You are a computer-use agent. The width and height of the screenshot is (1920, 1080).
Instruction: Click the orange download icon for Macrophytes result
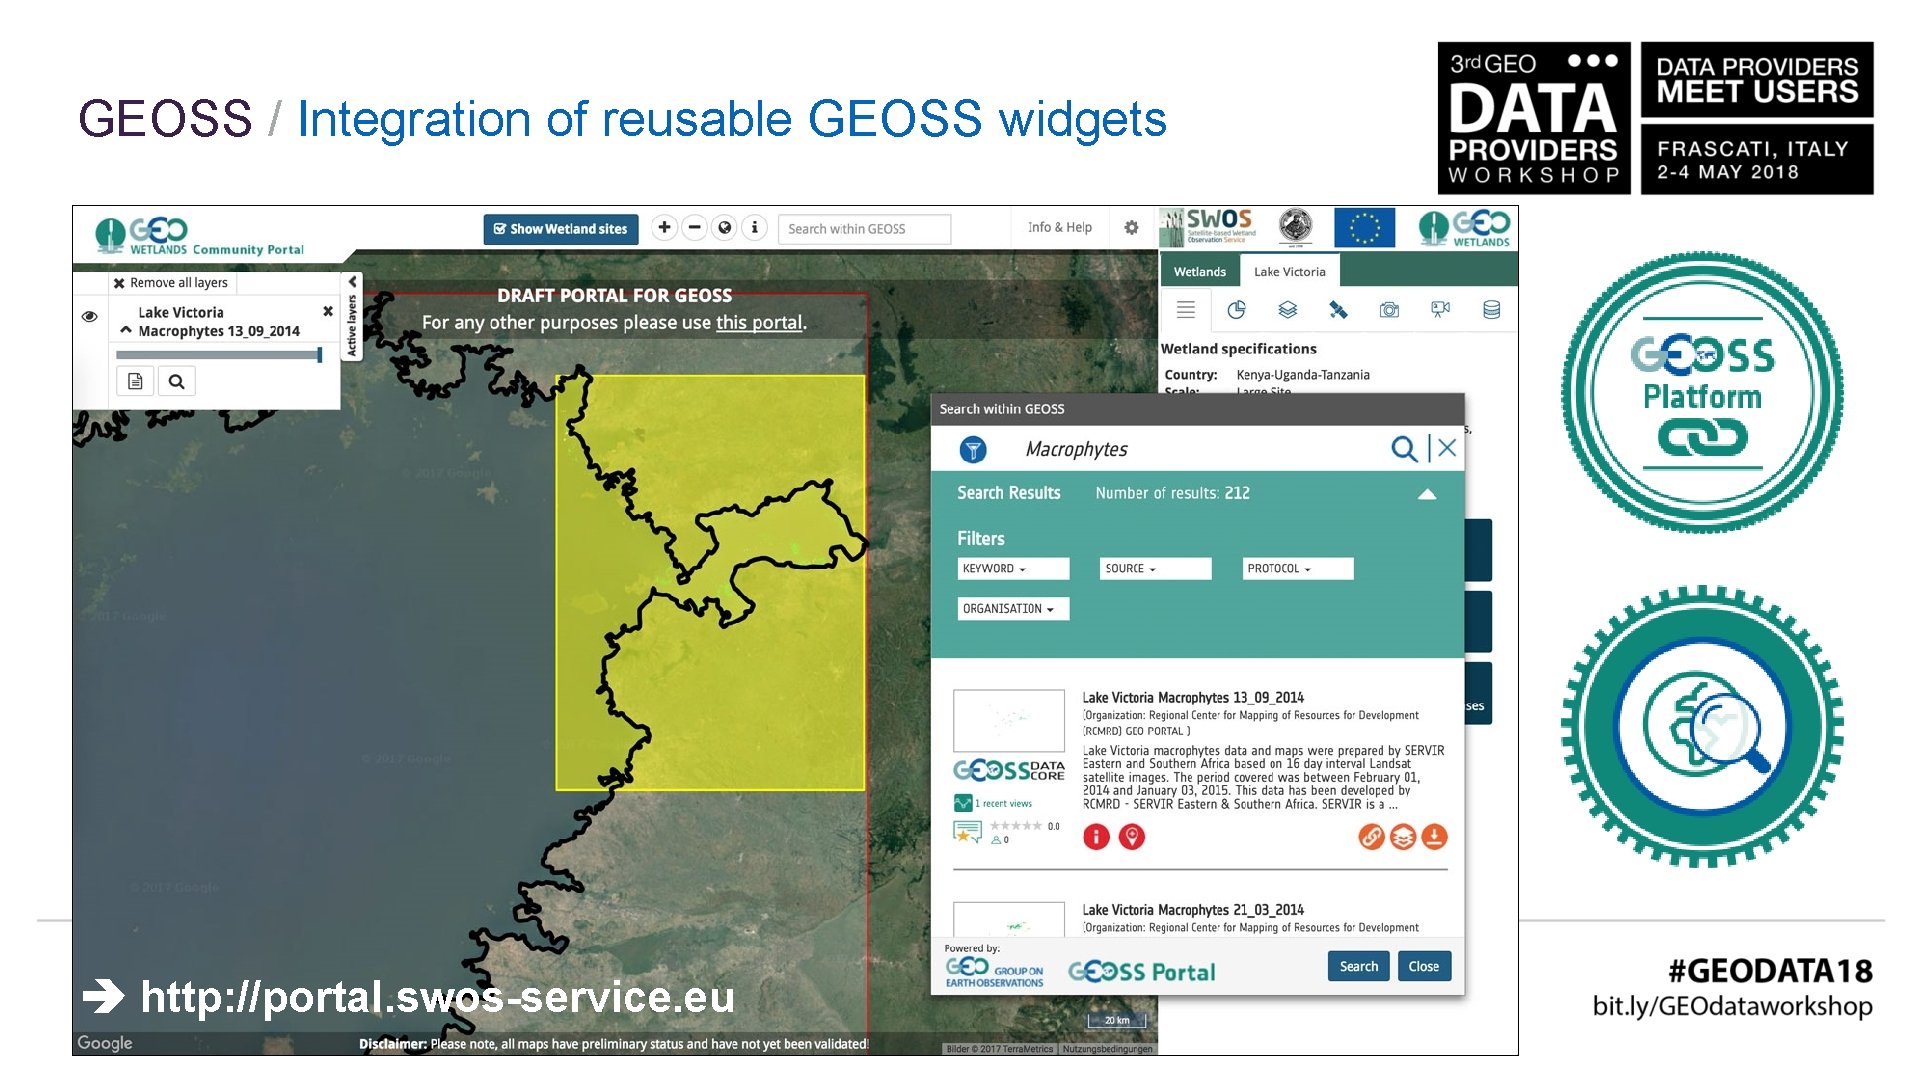pos(1434,837)
